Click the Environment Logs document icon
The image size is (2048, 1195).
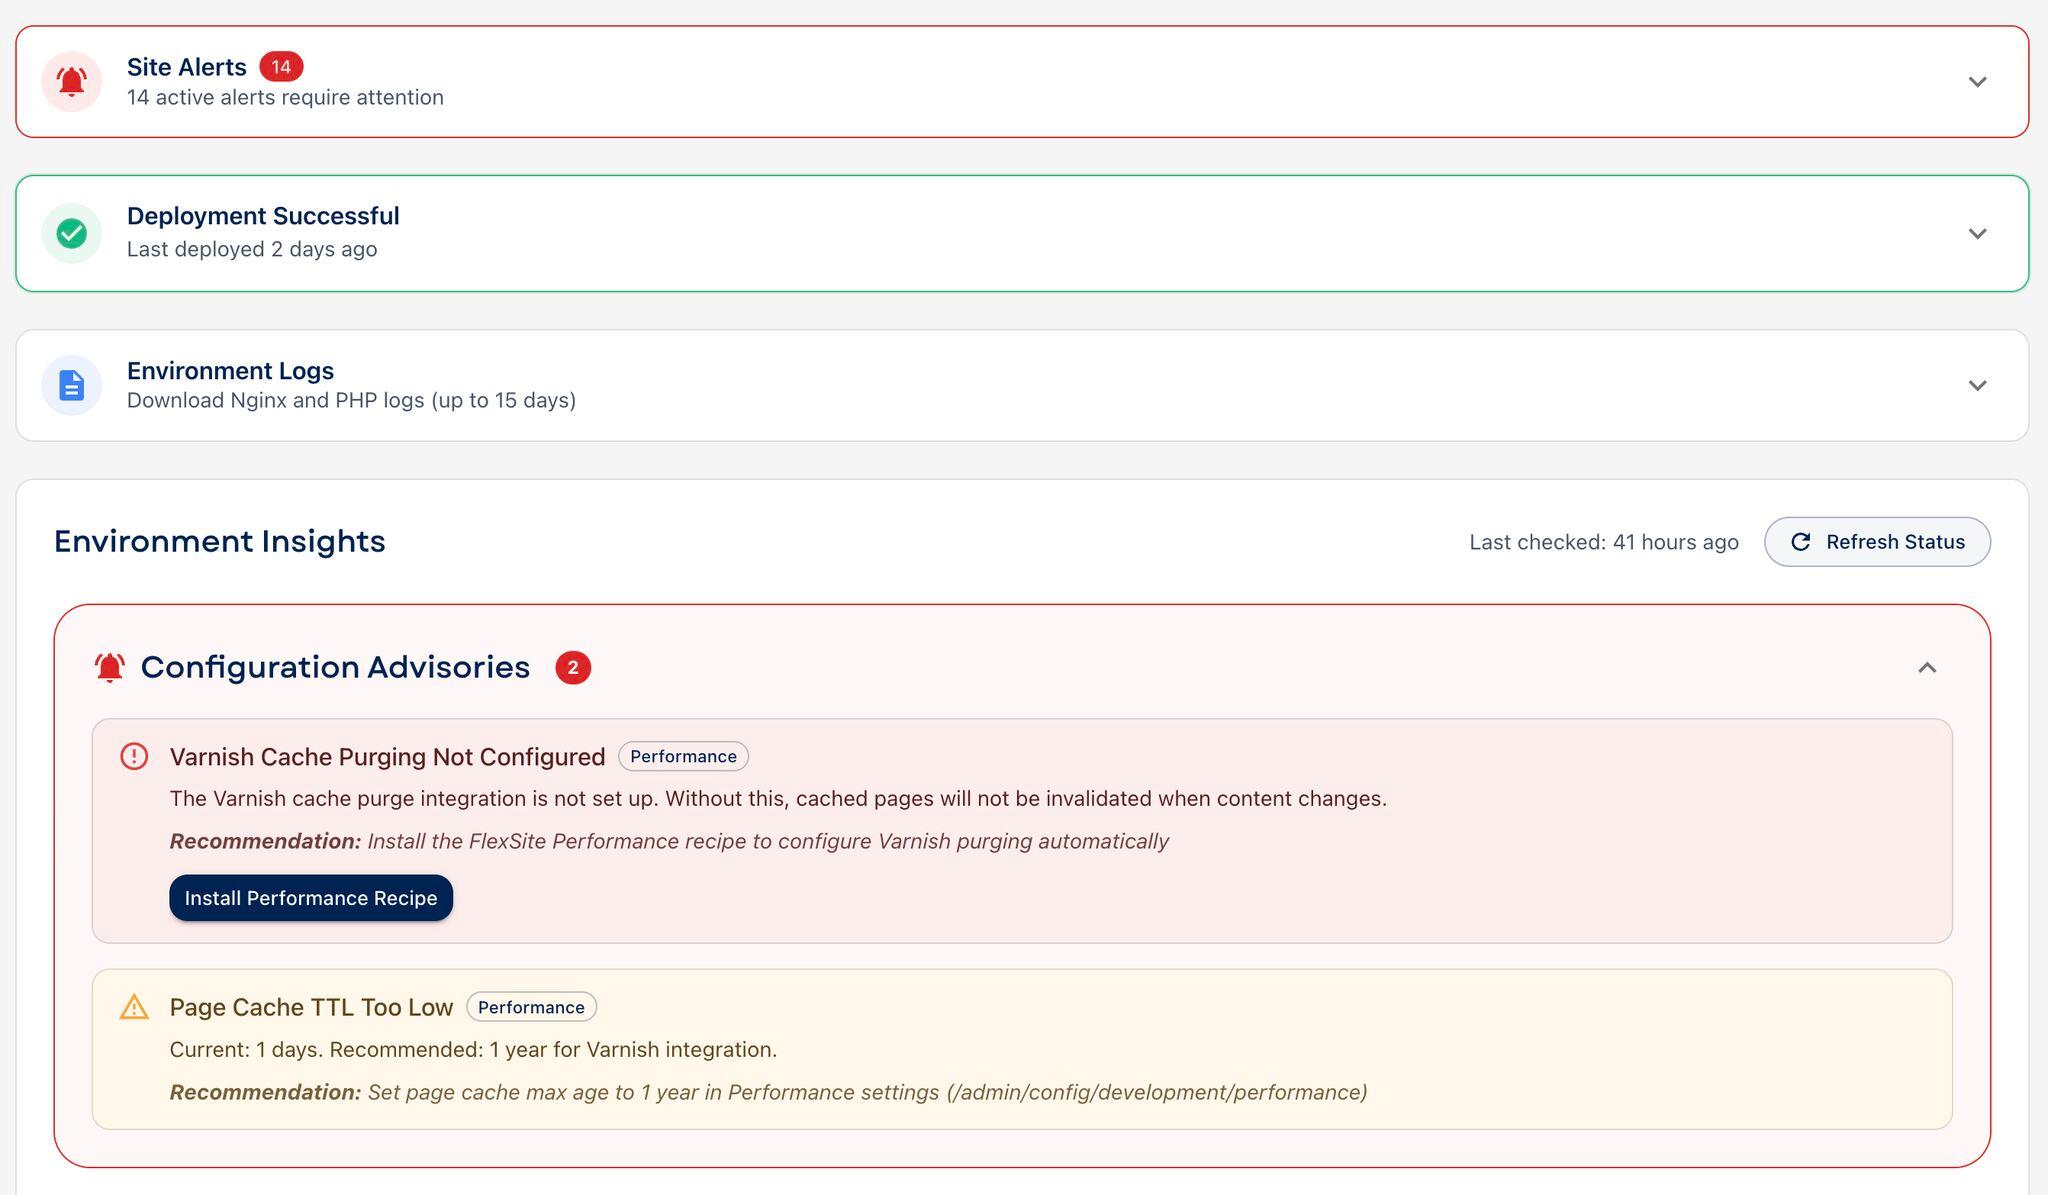[71, 384]
